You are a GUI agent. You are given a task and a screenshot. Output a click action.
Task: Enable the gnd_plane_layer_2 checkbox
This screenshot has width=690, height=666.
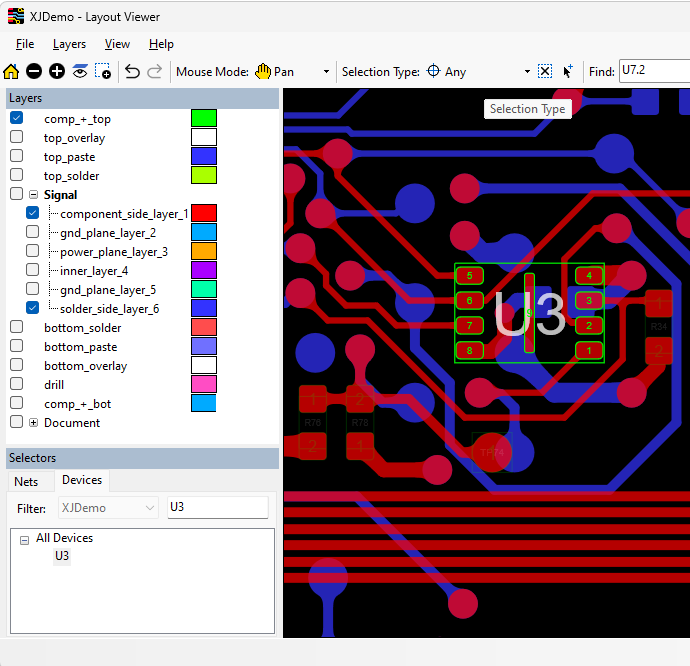pyautogui.click(x=33, y=232)
